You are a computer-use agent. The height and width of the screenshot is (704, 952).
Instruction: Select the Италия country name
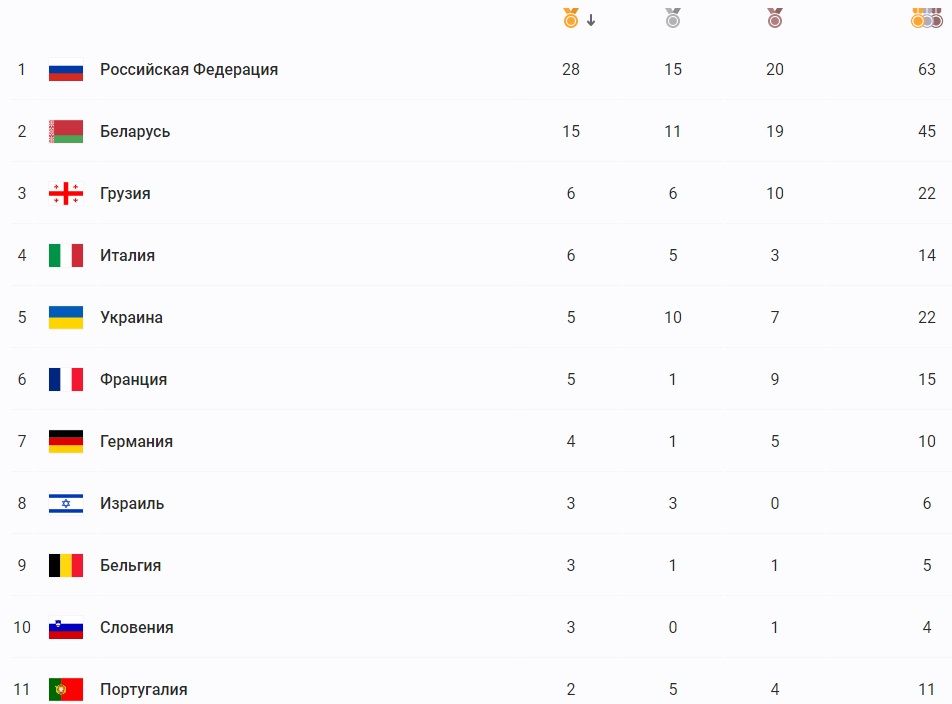127,256
